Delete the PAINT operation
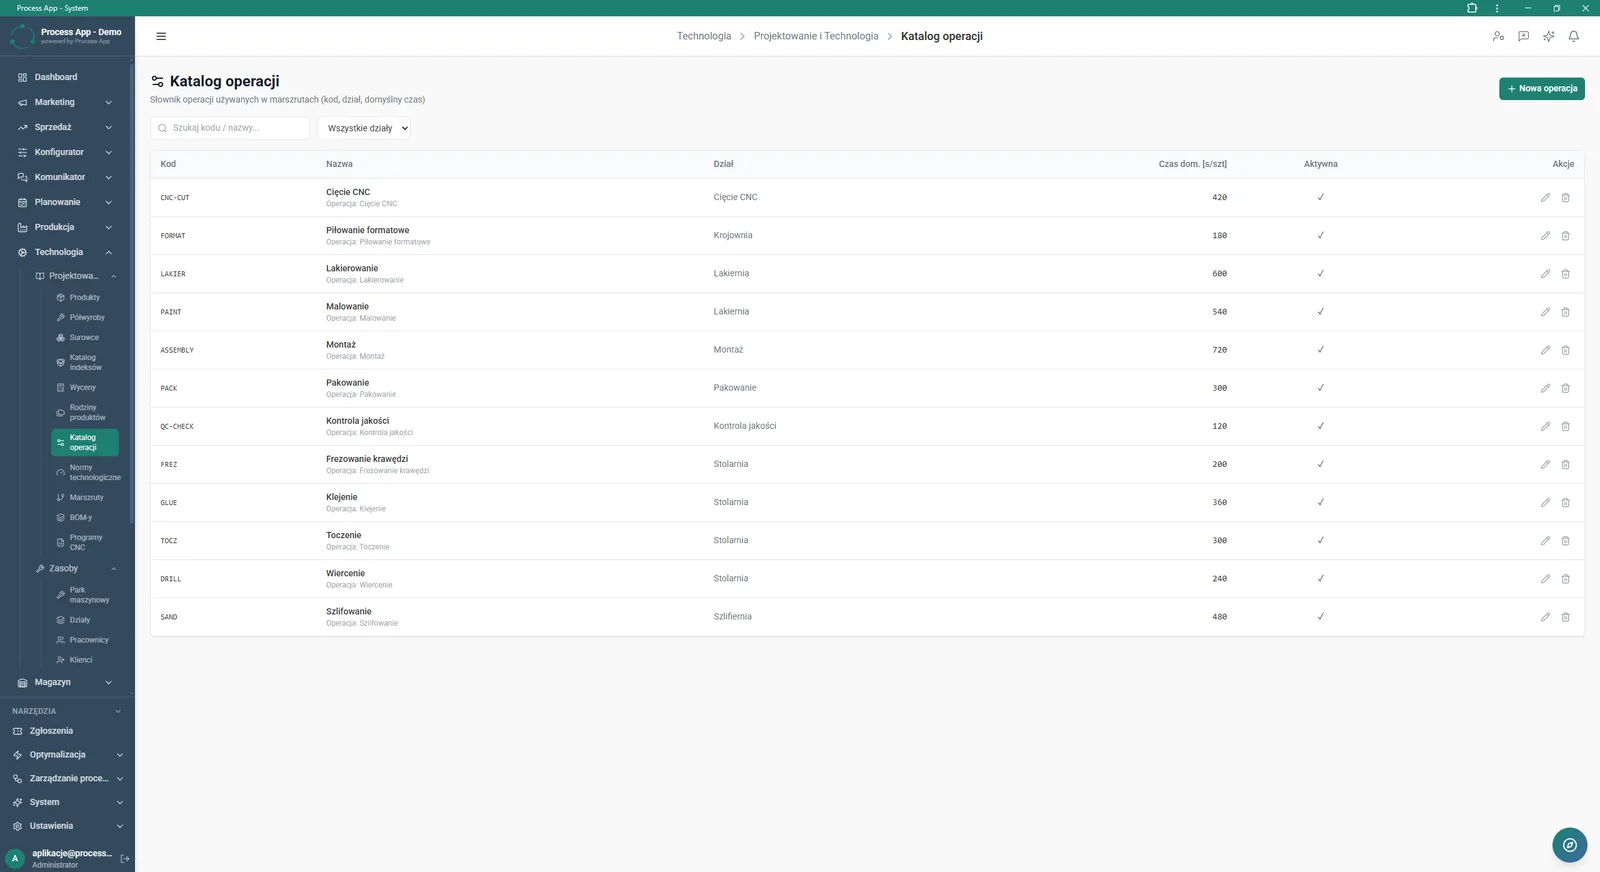The image size is (1600, 872). (1566, 312)
